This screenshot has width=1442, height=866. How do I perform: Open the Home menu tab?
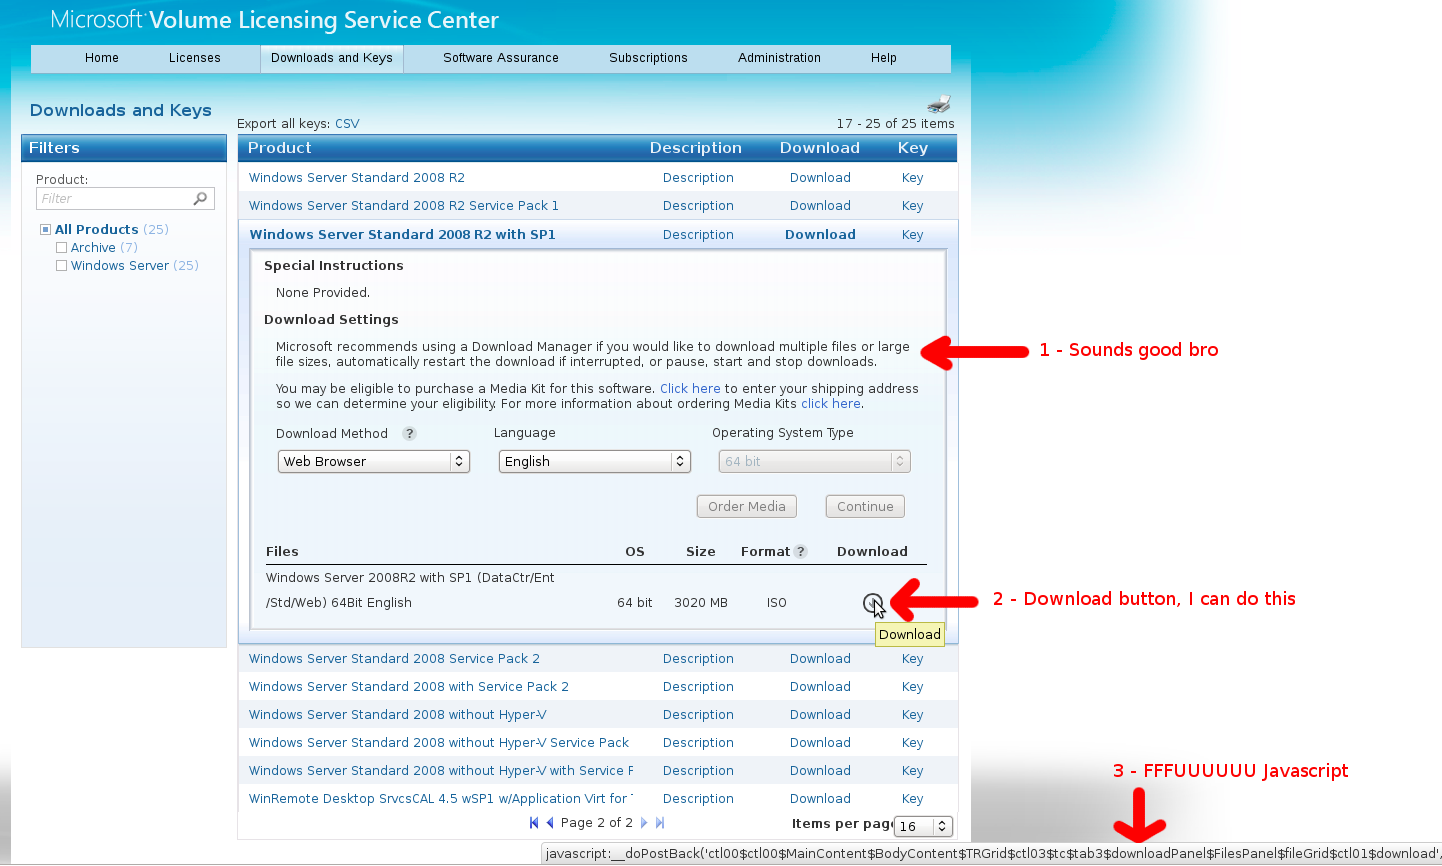(x=102, y=58)
